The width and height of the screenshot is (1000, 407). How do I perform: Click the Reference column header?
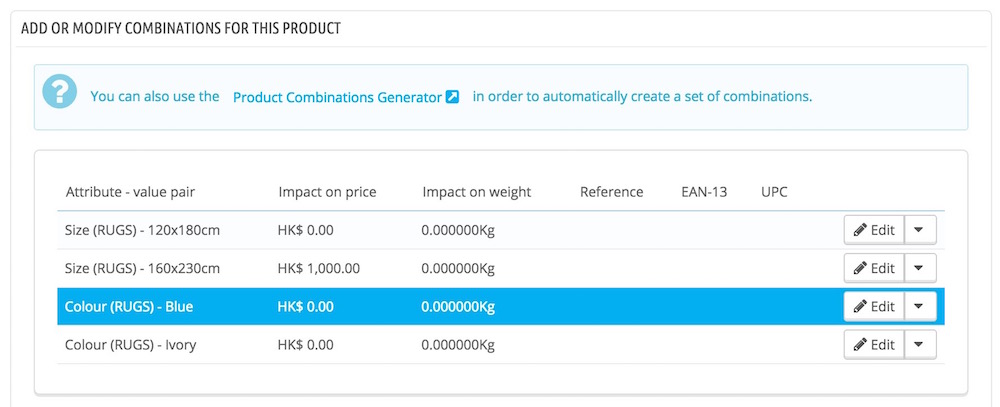612,192
